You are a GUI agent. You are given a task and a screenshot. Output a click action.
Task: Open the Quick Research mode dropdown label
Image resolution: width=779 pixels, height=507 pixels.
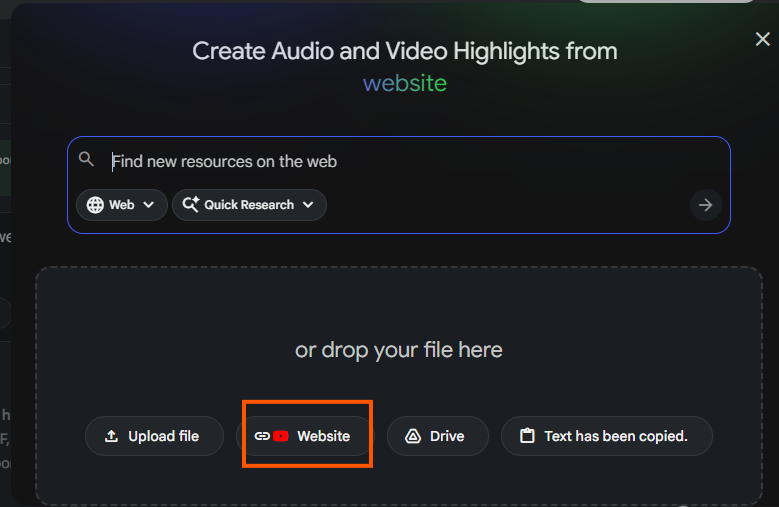(x=249, y=205)
